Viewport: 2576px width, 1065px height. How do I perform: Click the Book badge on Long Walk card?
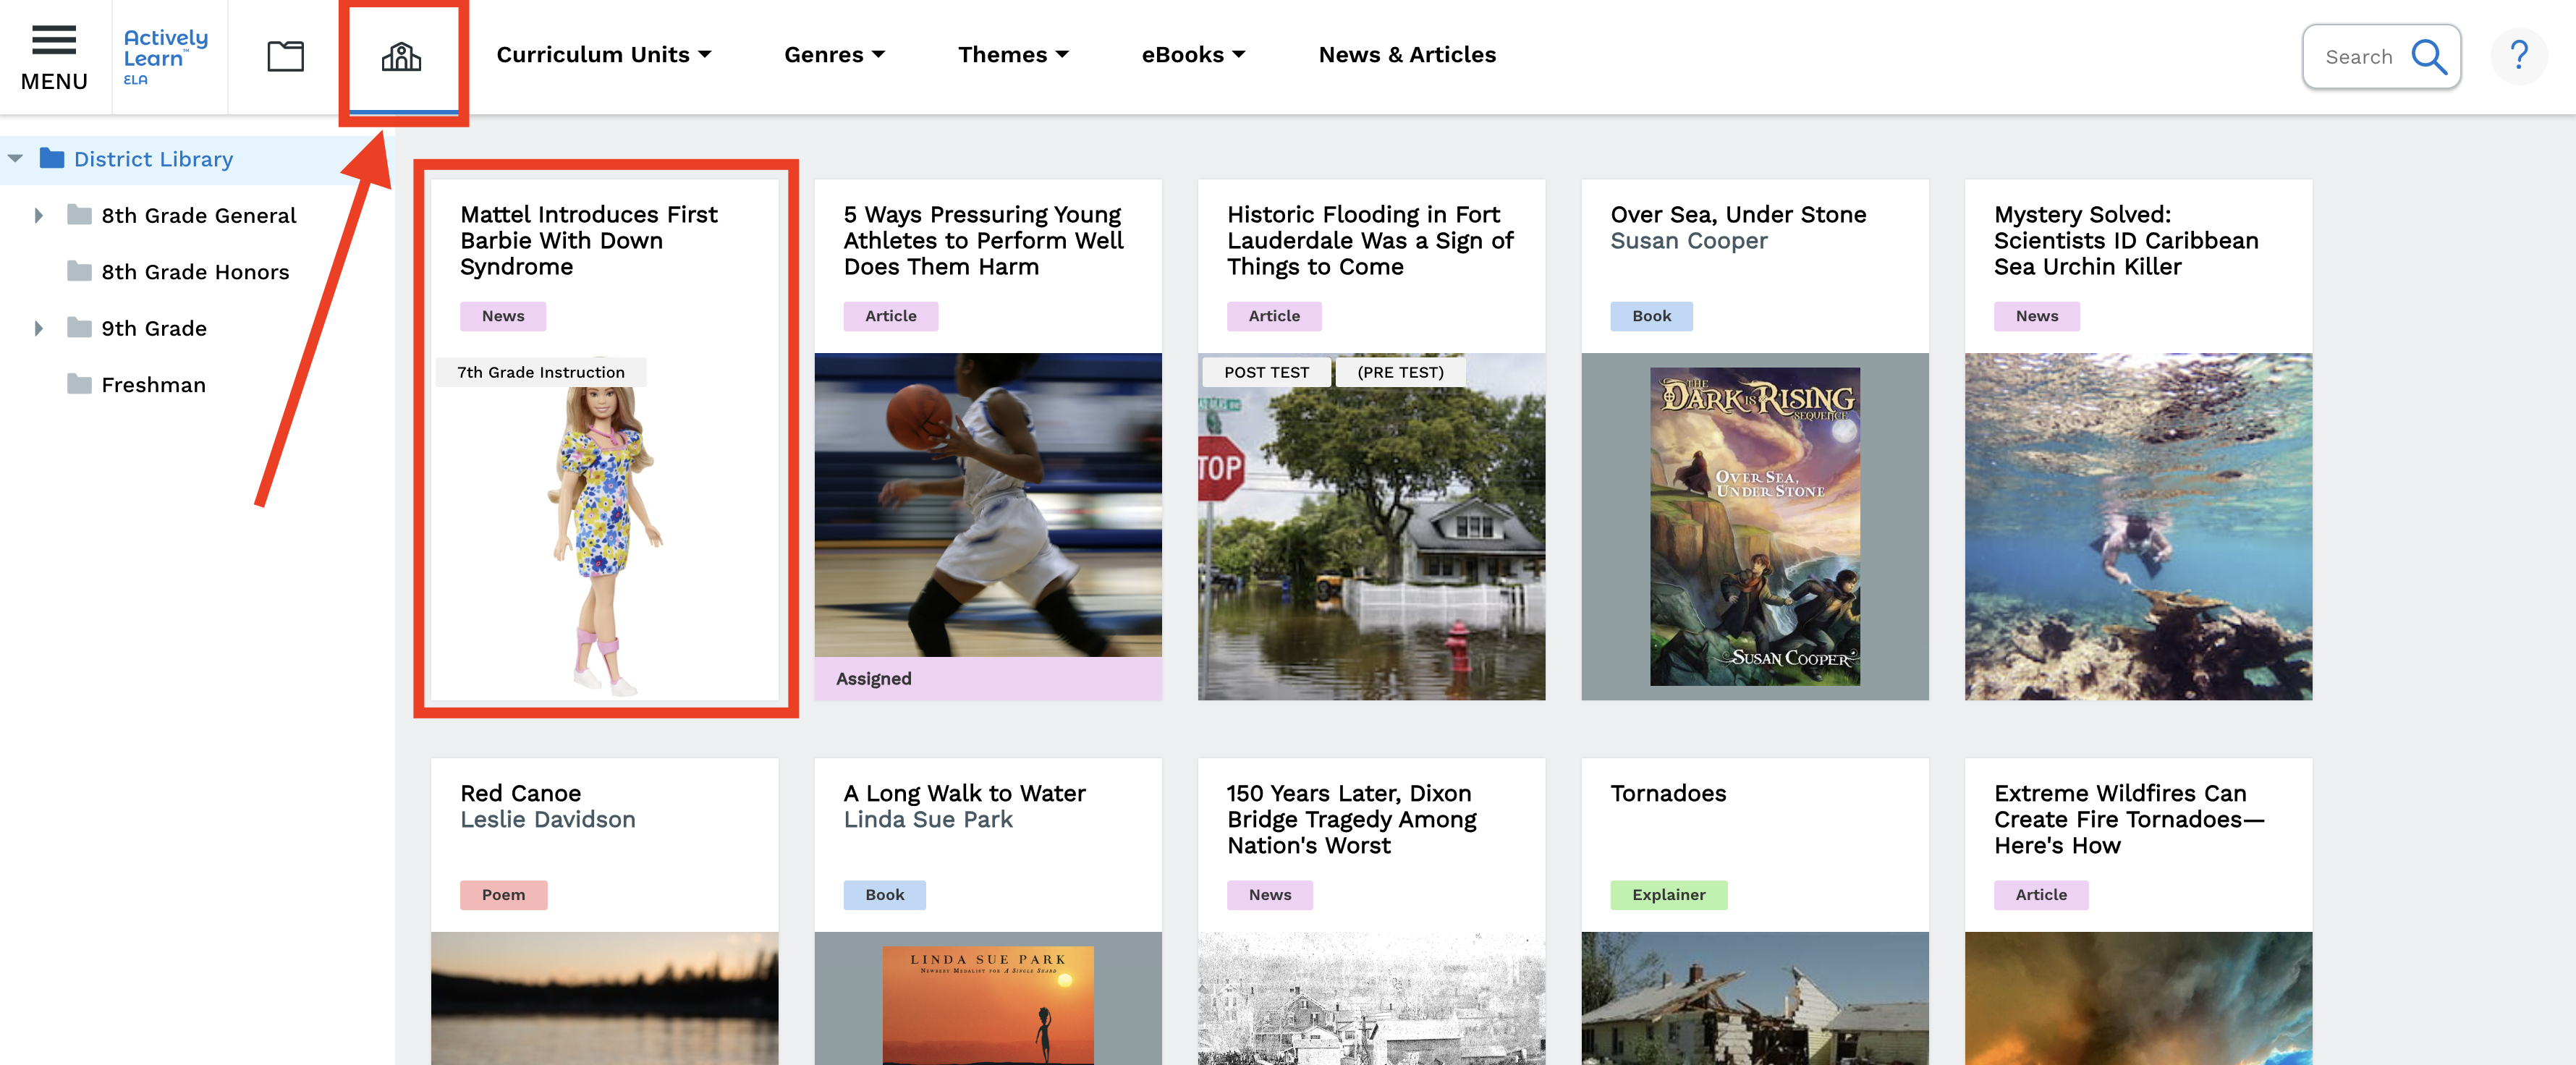pyautogui.click(x=884, y=895)
